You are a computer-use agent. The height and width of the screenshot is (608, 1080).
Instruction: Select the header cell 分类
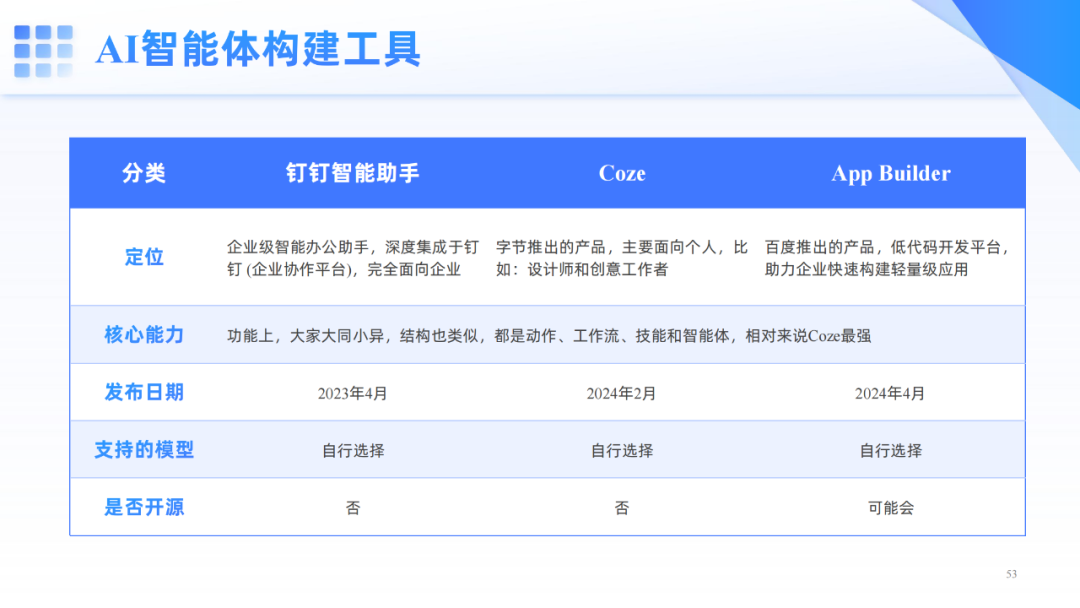point(144,173)
